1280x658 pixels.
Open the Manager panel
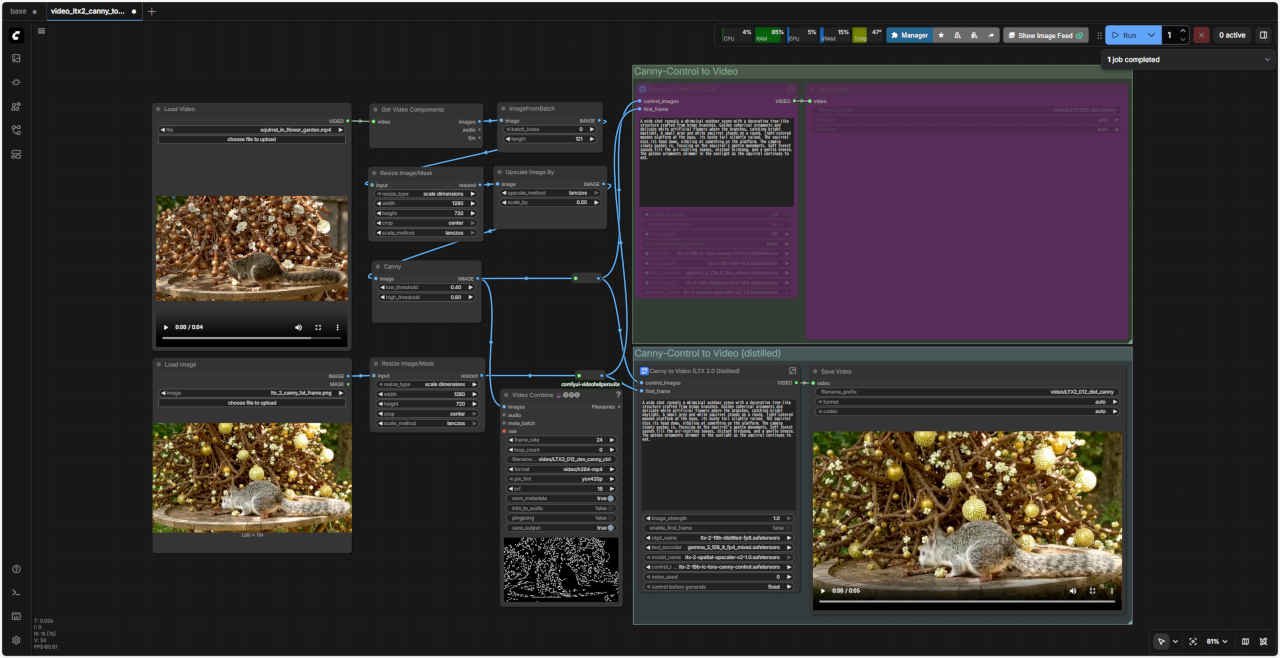(x=908, y=35)
